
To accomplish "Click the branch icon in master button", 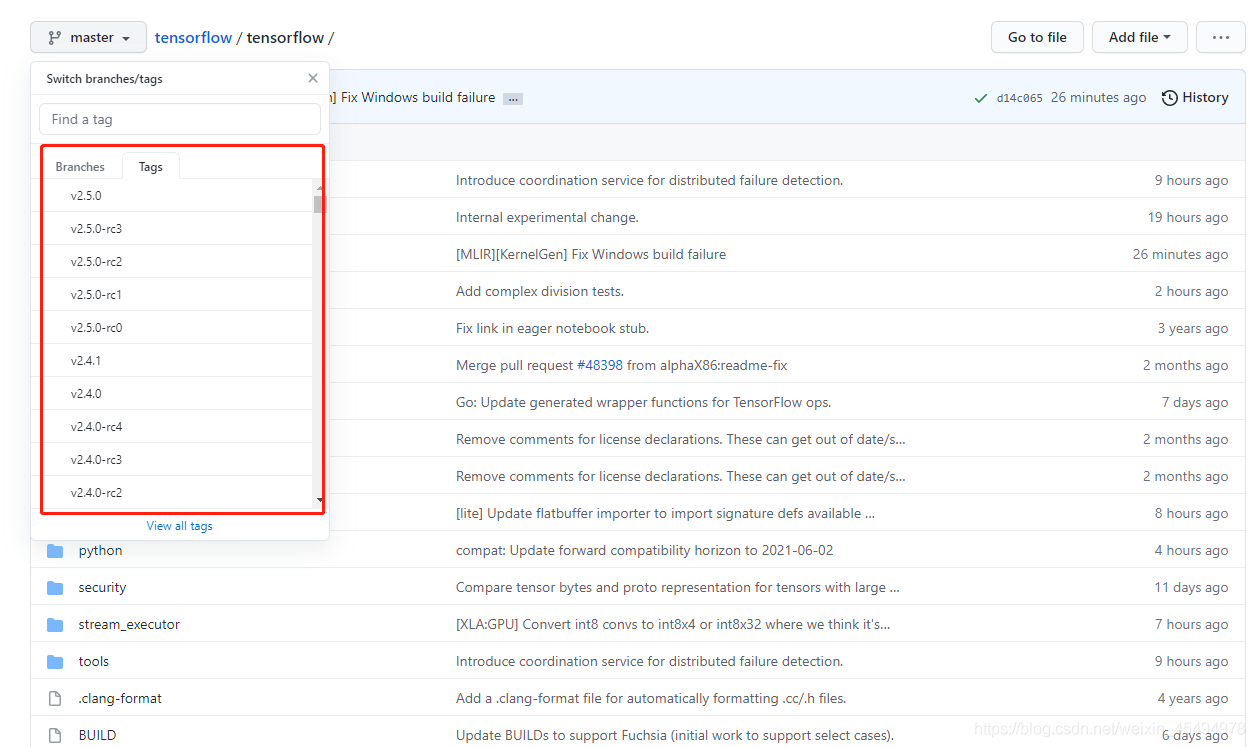I will [55, 37].
